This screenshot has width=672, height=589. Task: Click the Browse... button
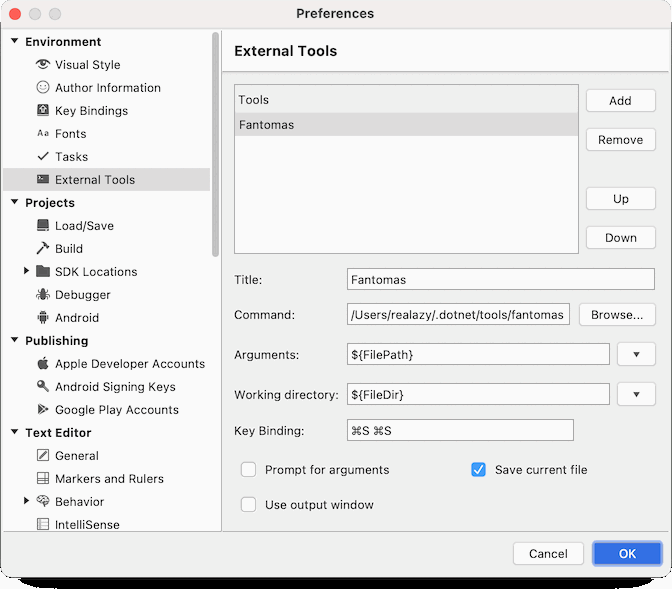tap(617, 315)
